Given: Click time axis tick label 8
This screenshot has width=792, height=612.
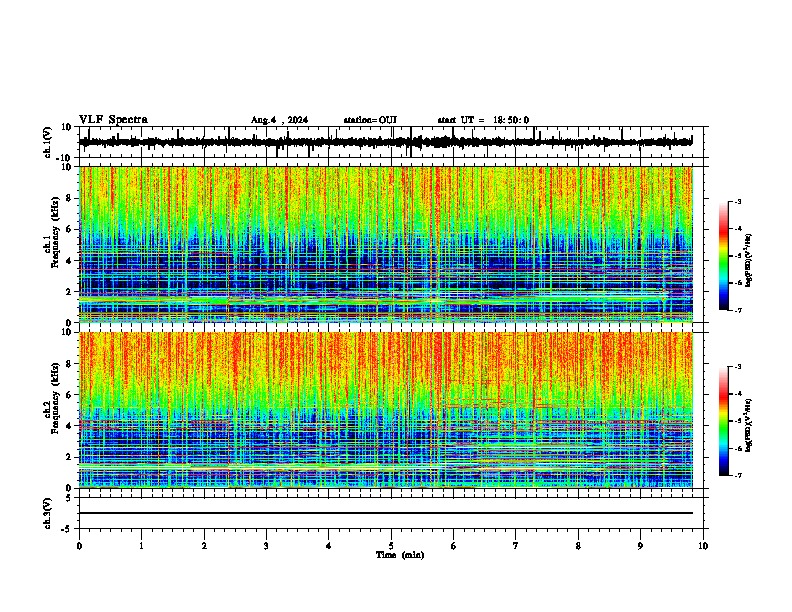Looking at the screenshot, I should pos(578,546).
